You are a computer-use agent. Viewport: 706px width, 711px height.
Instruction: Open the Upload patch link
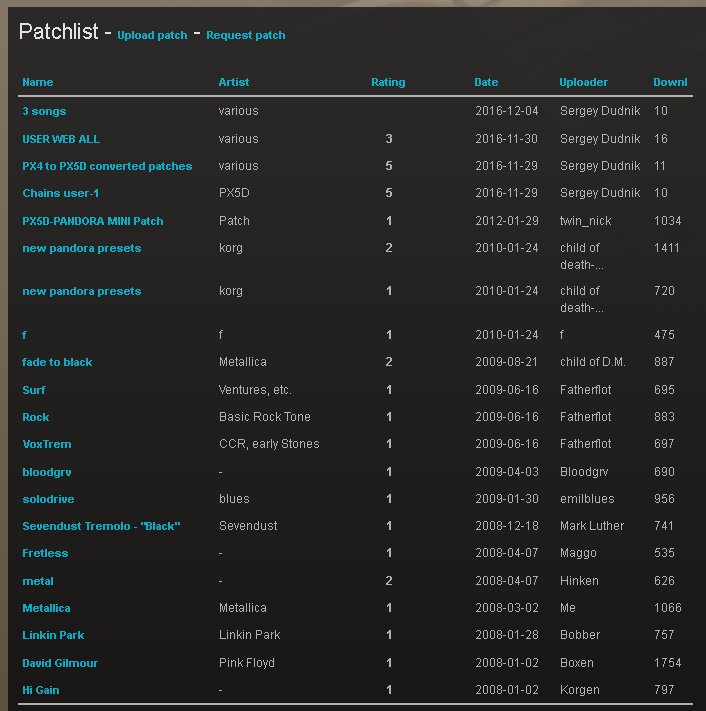[152, 35]
